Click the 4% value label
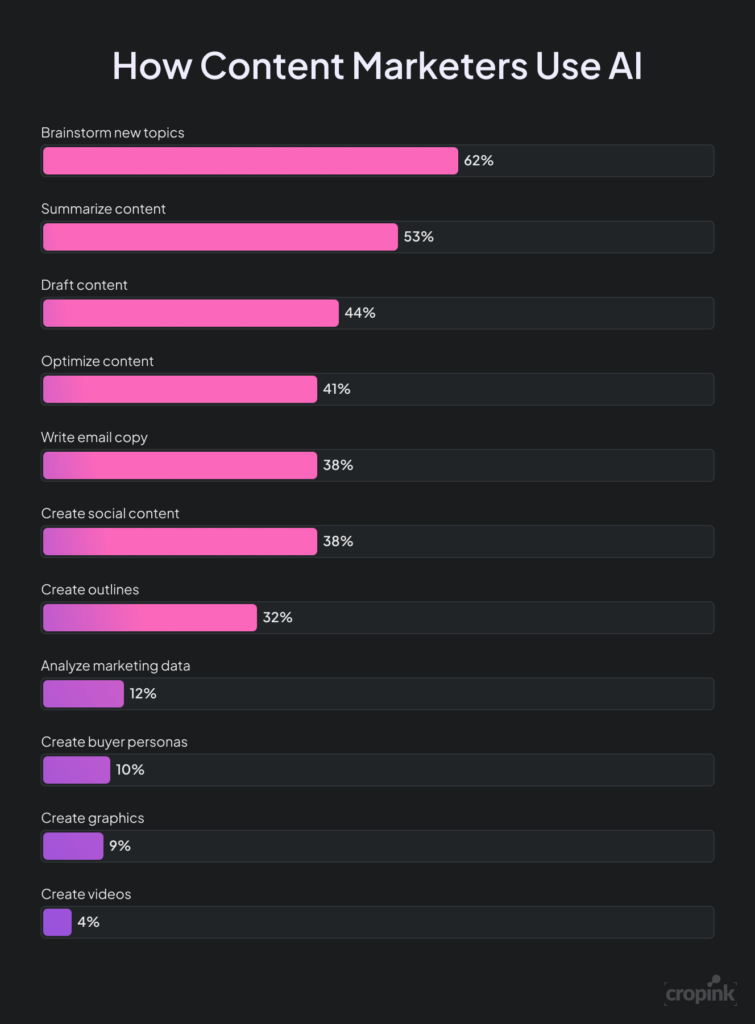The image size is (755, 1024). pyautogui.click(x=88, y=922)
